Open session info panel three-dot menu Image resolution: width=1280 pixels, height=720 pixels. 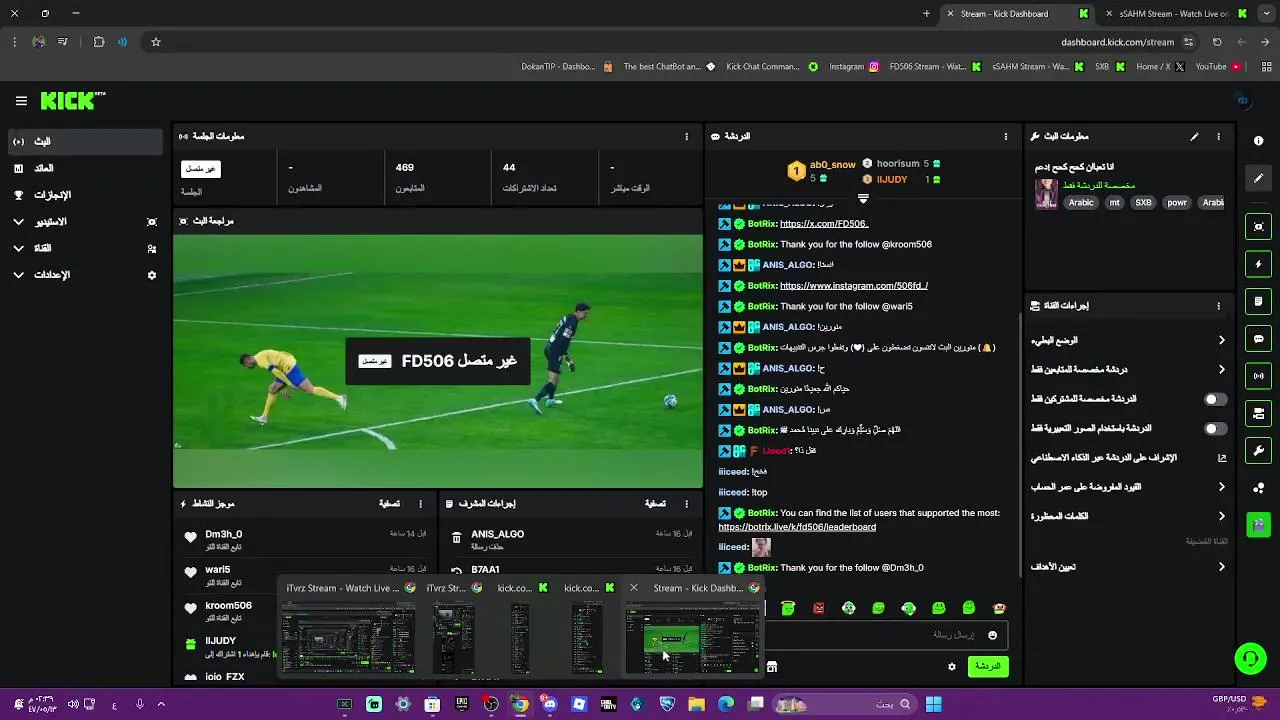pyautogui.click(x=686, y=136)
